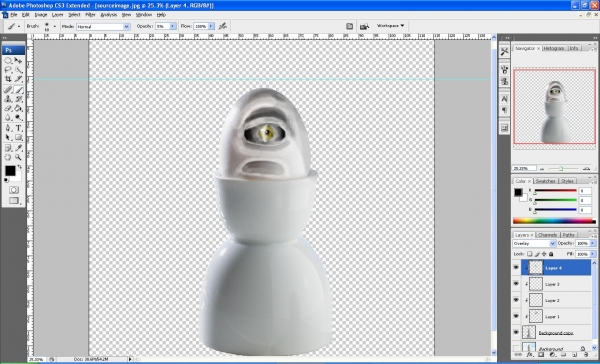
Task: Select the History Brush tool
Action: point(18,99)
